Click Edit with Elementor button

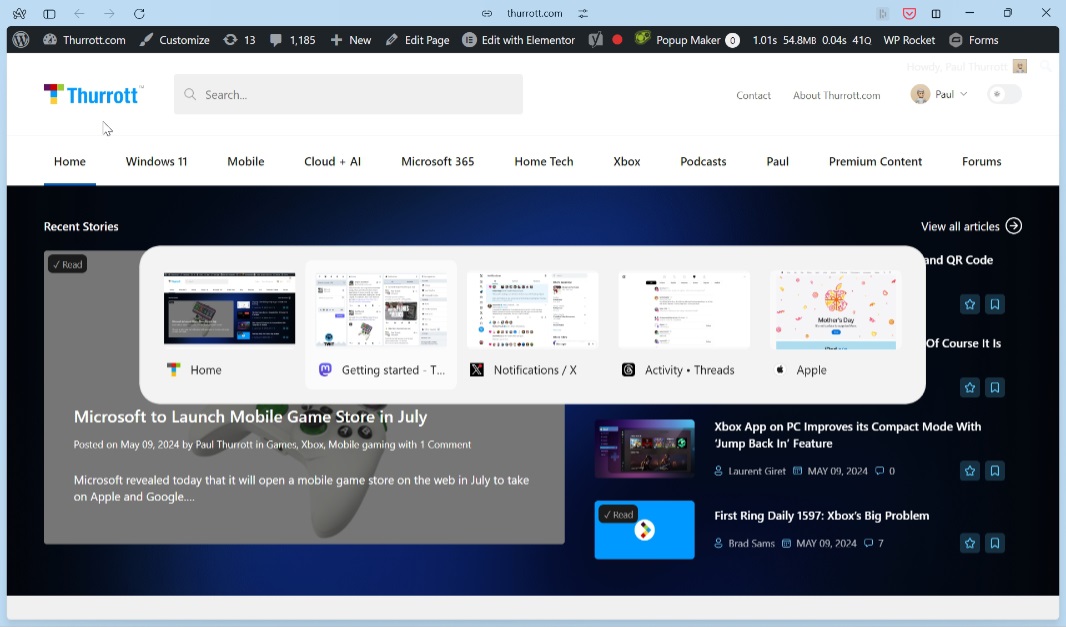click(519, 40)
